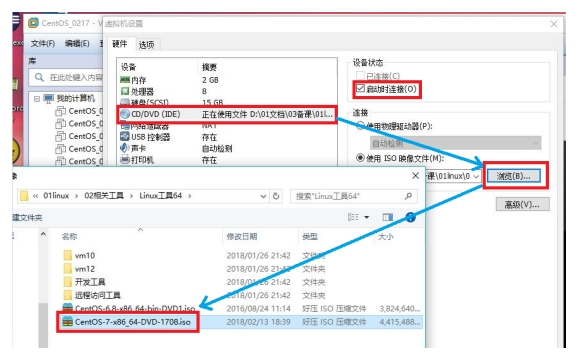Click the folder icon in address bar

coord(24,196)
